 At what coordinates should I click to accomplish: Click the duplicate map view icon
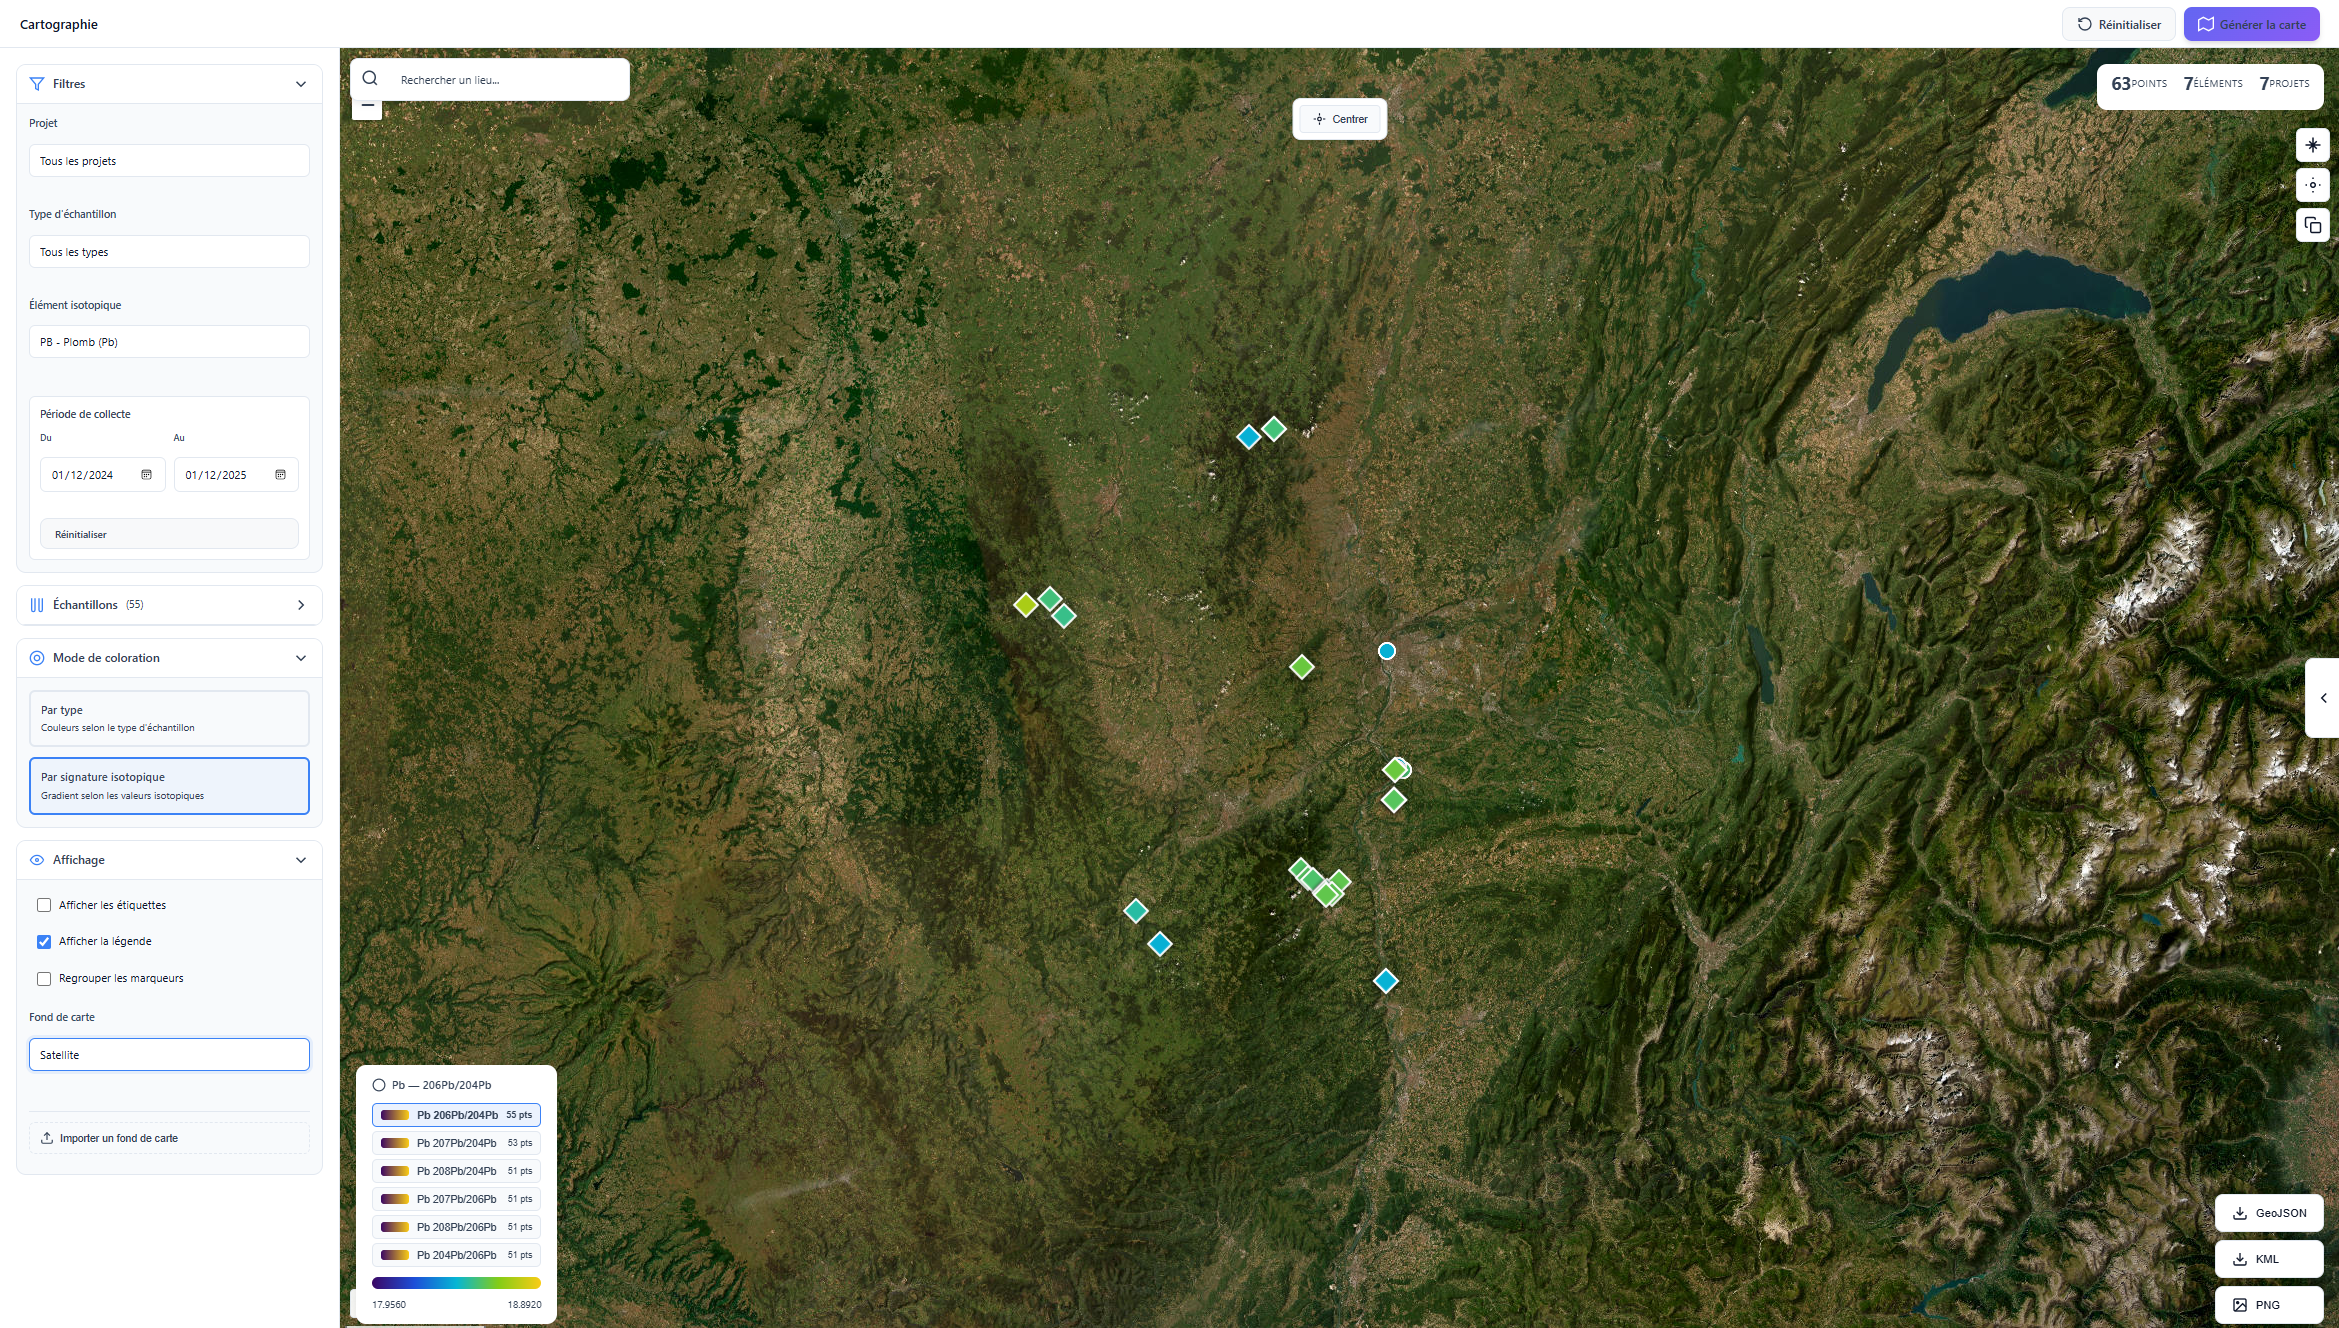point(2313,225)
